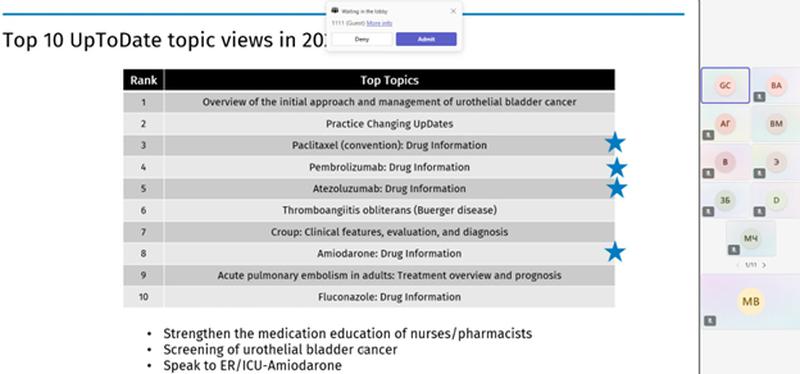Click the star beside Amiodarone row

point(615,252)
